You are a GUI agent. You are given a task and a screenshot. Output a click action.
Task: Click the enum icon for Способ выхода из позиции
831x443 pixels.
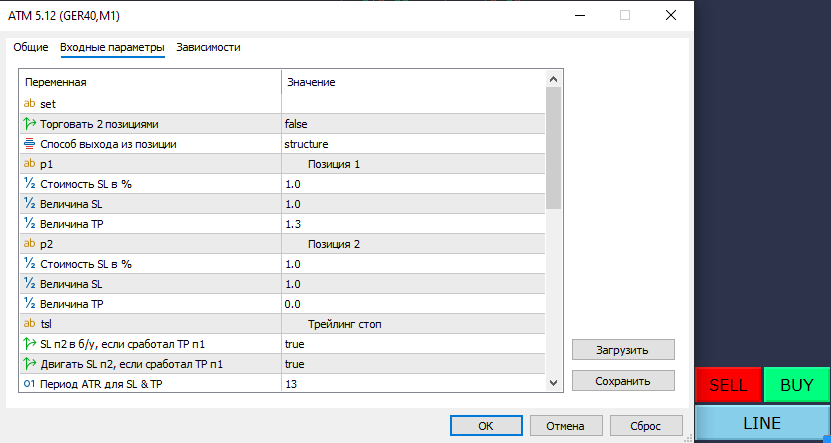pyautogui.click(x=29, y=144)
